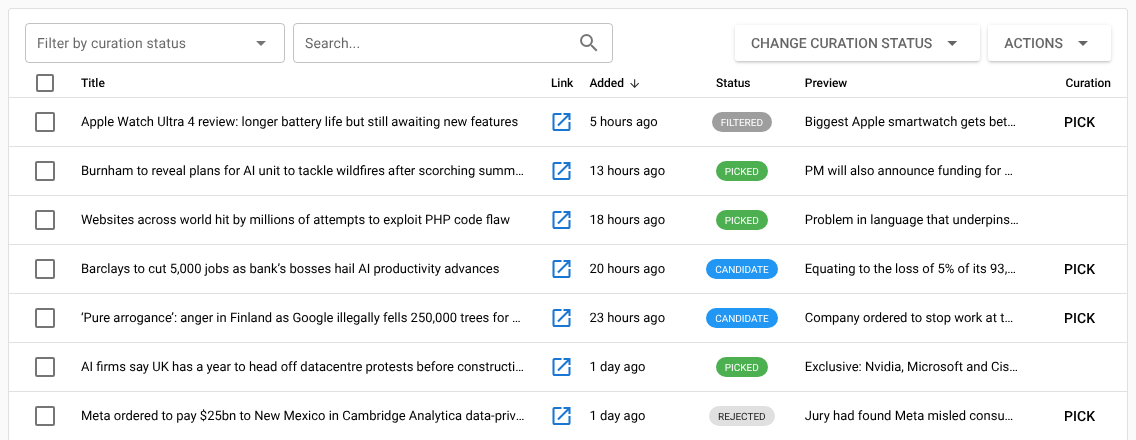Screen dimensions: 1136x440
Task: Open external link for Meta New Mexico article
Action: point(561,416)
